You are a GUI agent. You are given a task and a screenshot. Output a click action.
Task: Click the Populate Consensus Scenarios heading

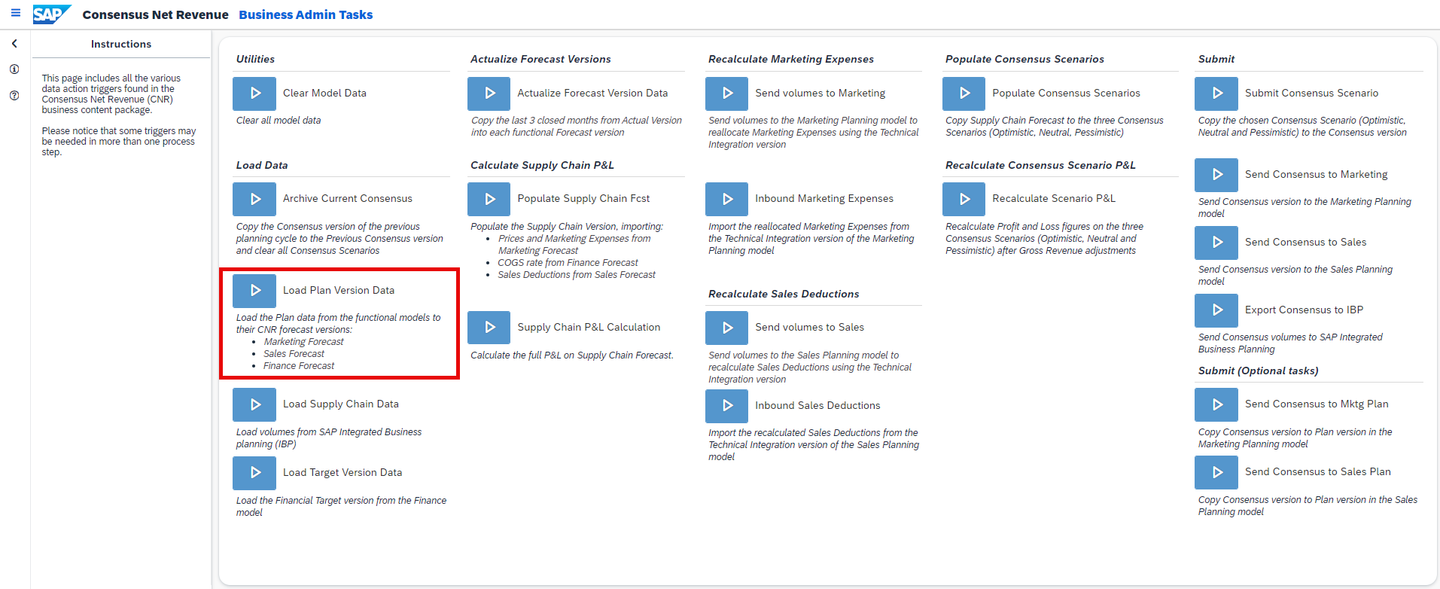(x=1025, y=59)
